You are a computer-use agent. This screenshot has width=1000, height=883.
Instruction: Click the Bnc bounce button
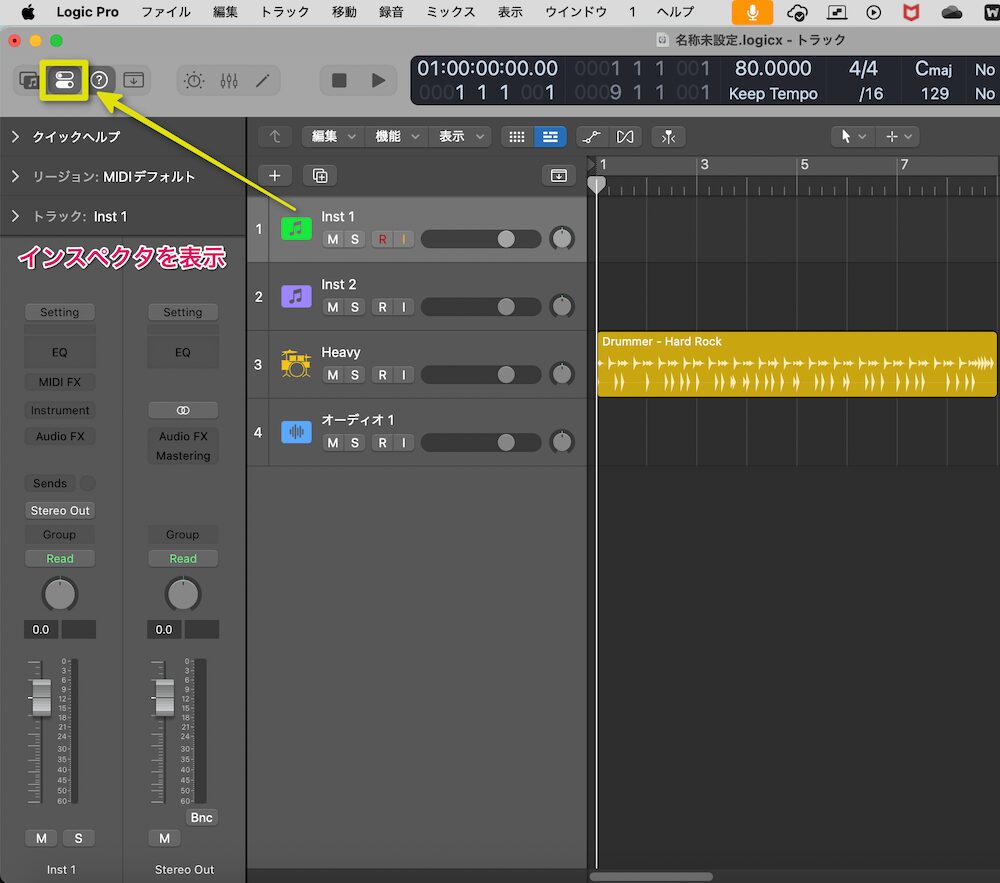[202, 817]
